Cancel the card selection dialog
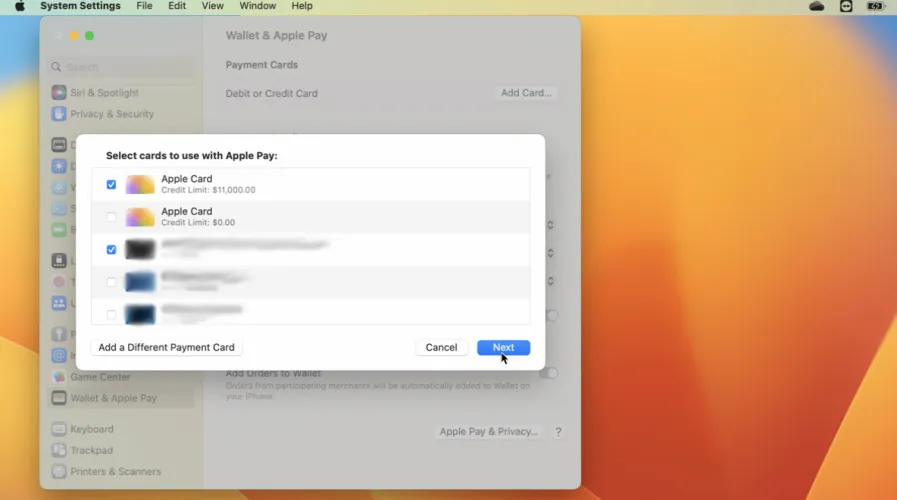 441,348
